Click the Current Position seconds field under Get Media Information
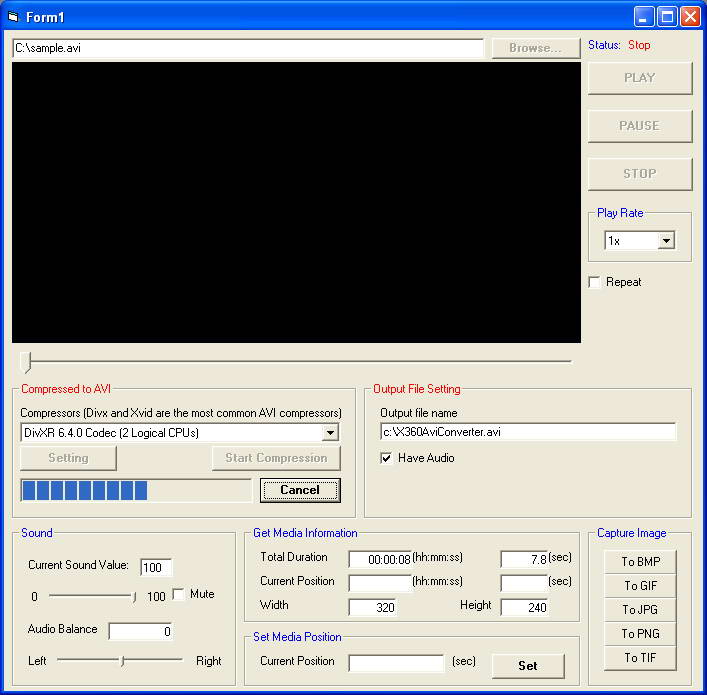 point(524,583)
